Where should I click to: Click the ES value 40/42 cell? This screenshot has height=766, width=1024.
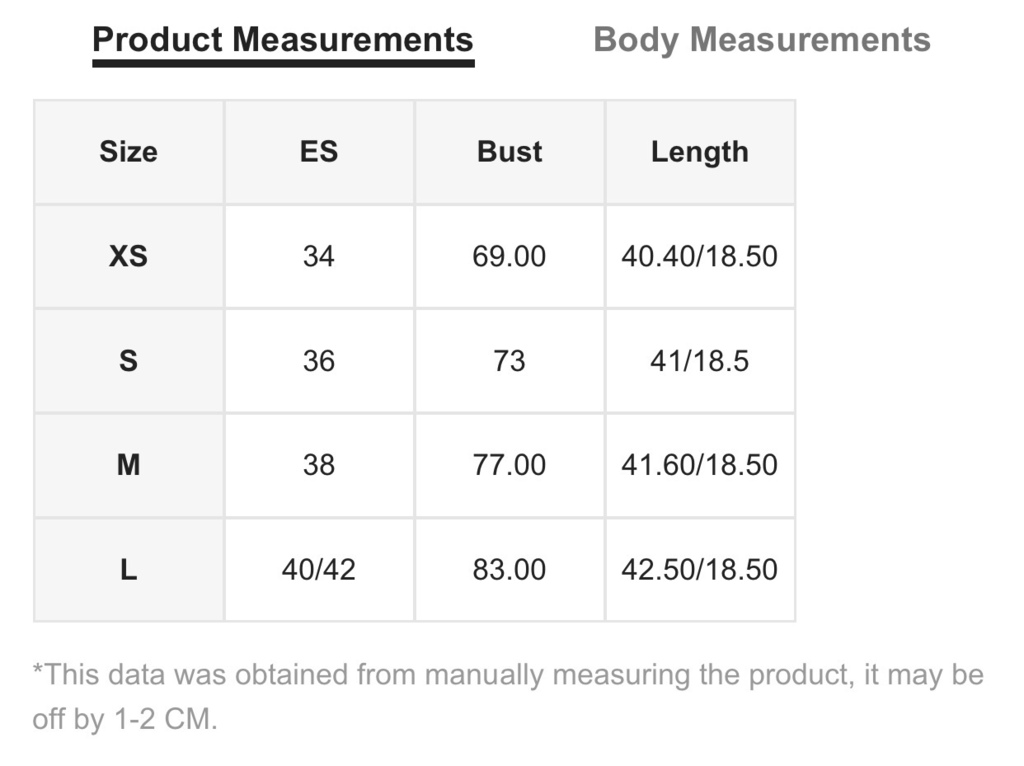coord(319,569)
